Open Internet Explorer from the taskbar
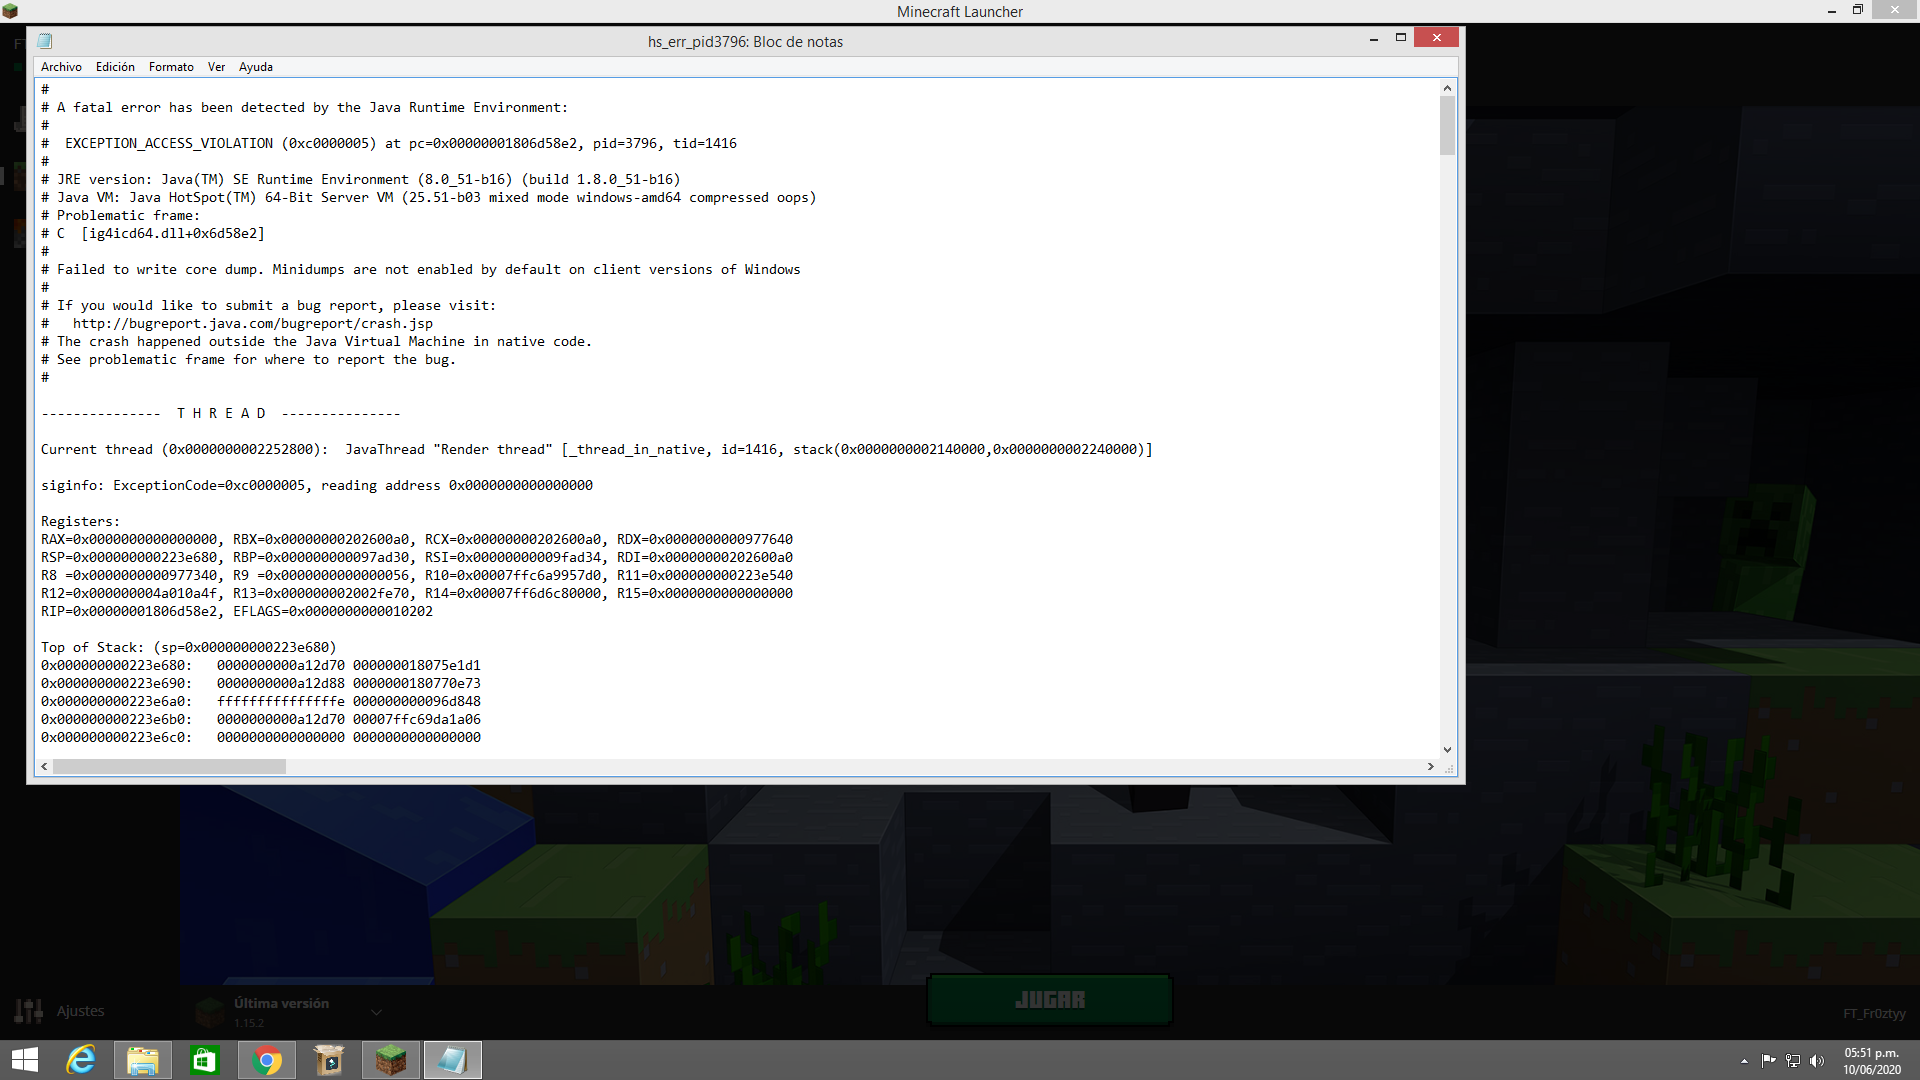 (x=81, y=1060)
